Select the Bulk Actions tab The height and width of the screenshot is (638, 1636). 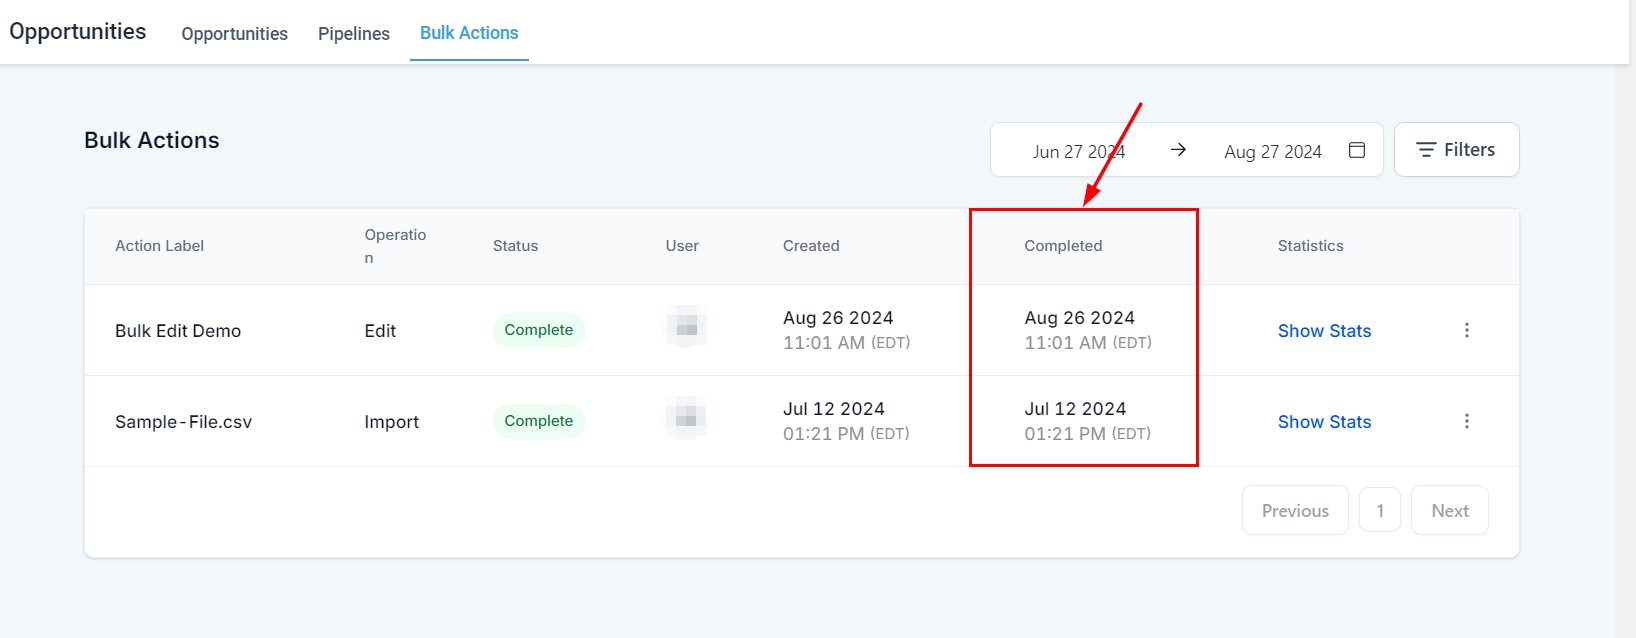469,33
